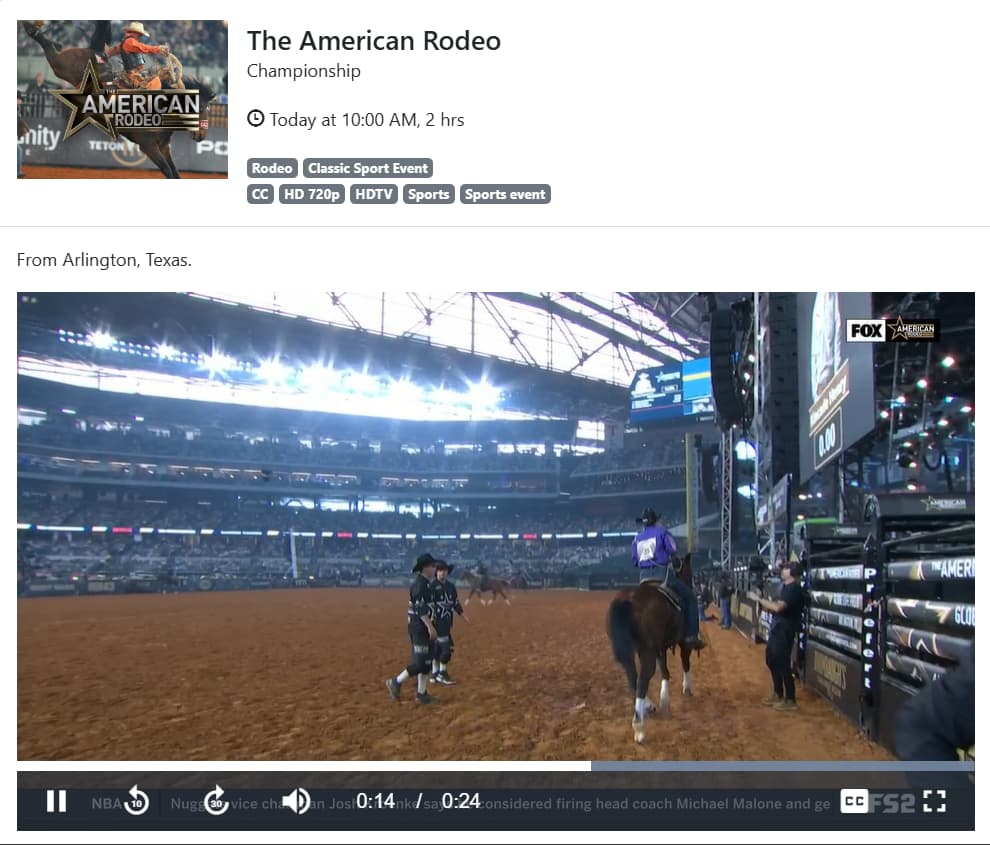Click the HDTV badge
This screenshot has height=845, width=990.
374,194
